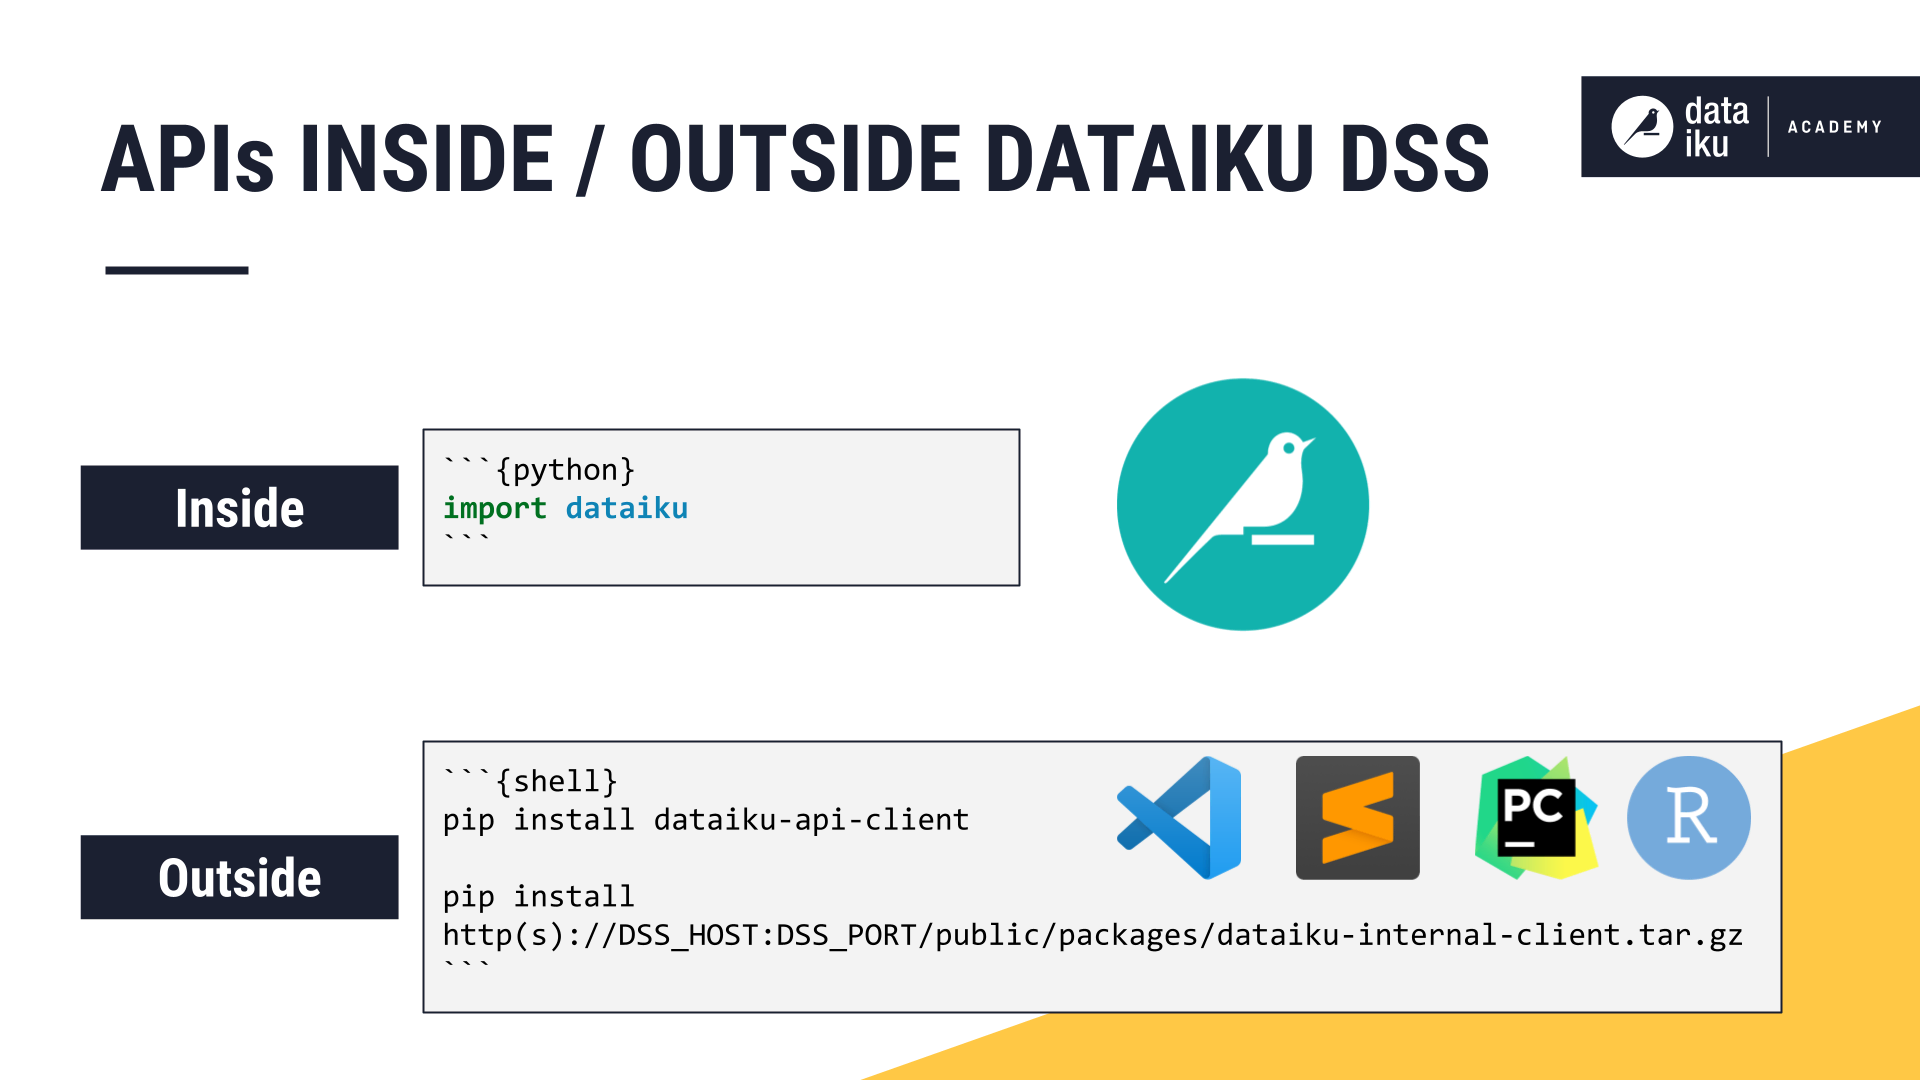Click the ACADEMY text in the badge
This screenshot has height=1080, width=1920.
click(1835, 127)
